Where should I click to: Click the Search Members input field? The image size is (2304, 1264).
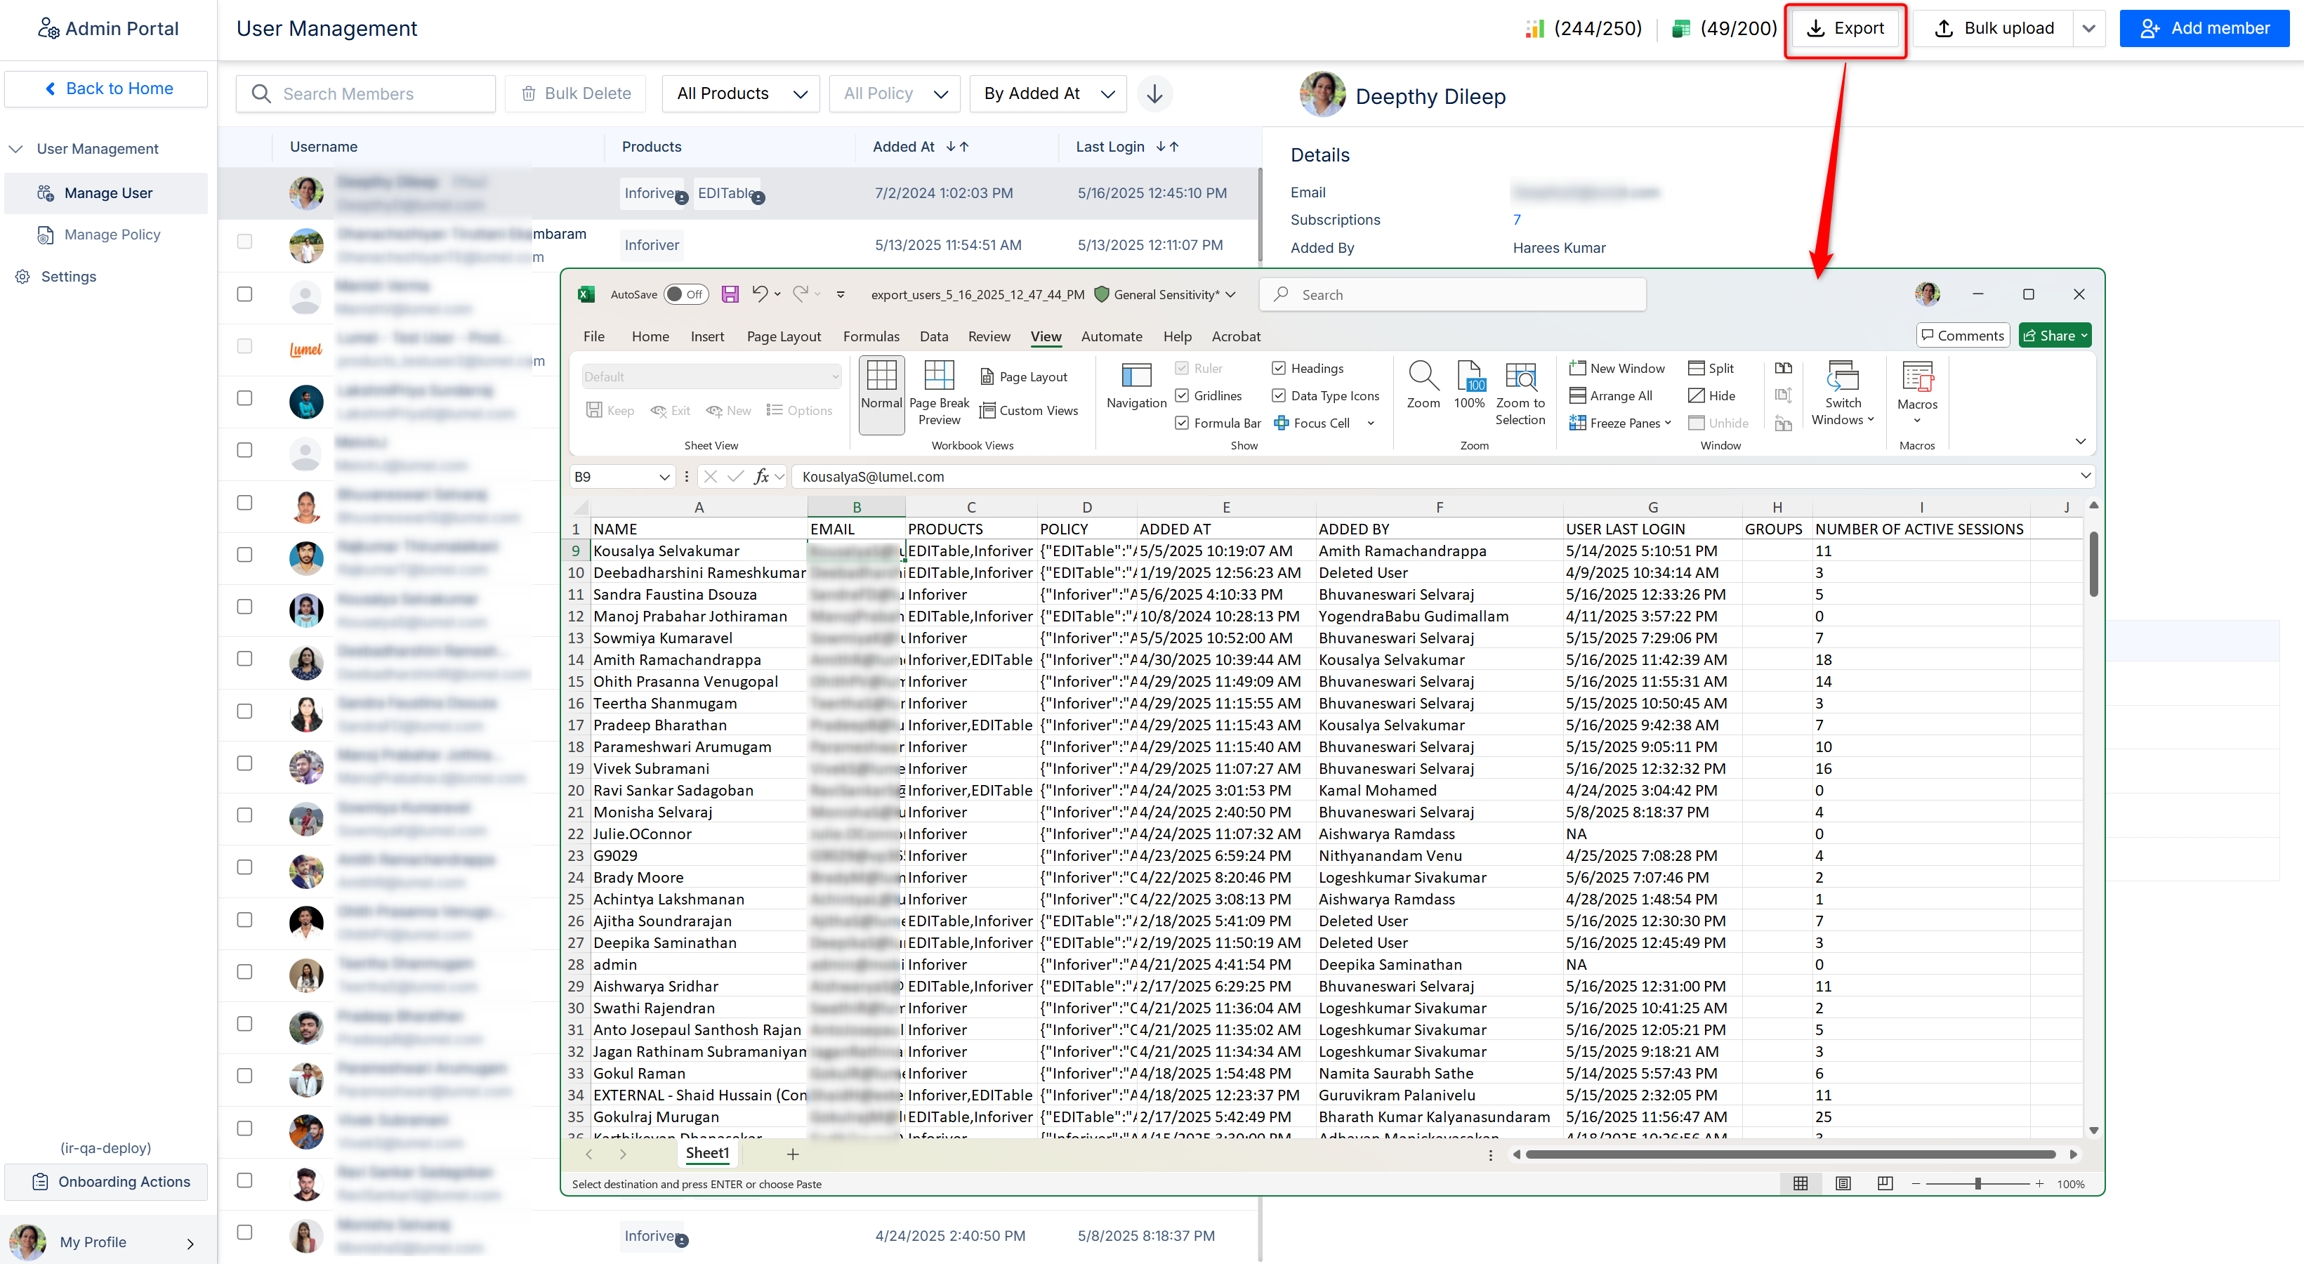click(366, 94)
